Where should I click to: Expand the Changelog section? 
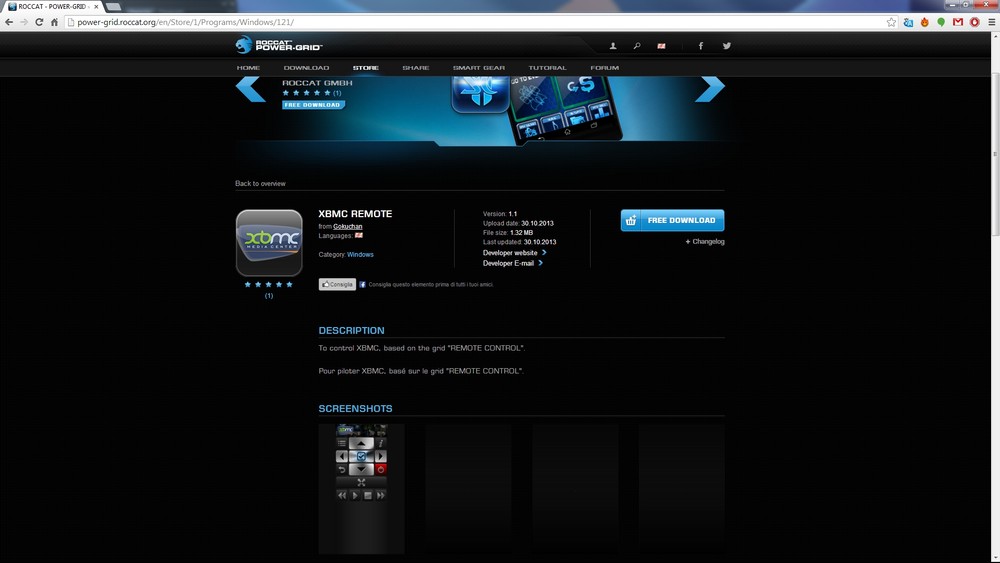706,242
